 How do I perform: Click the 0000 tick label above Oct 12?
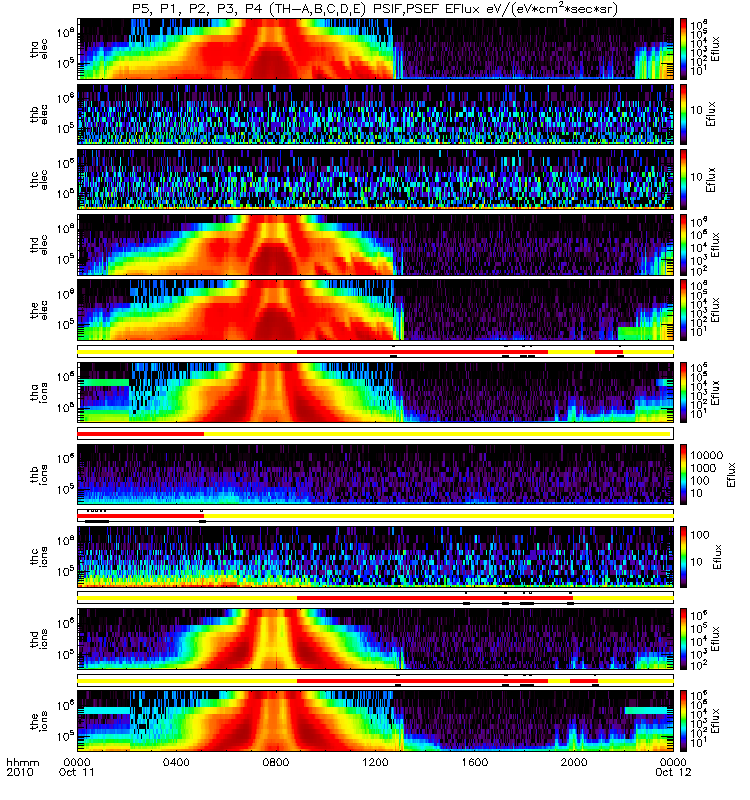(674, 762)
